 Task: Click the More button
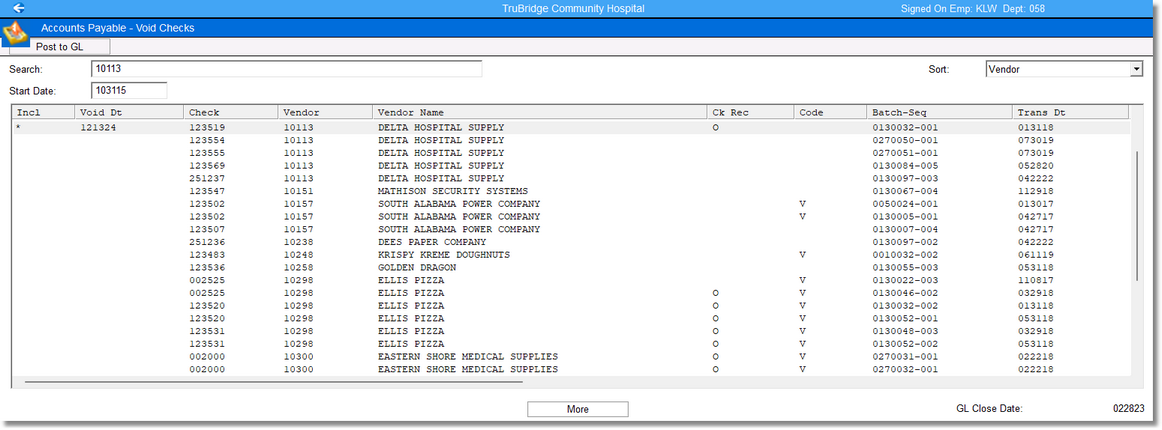577,409
